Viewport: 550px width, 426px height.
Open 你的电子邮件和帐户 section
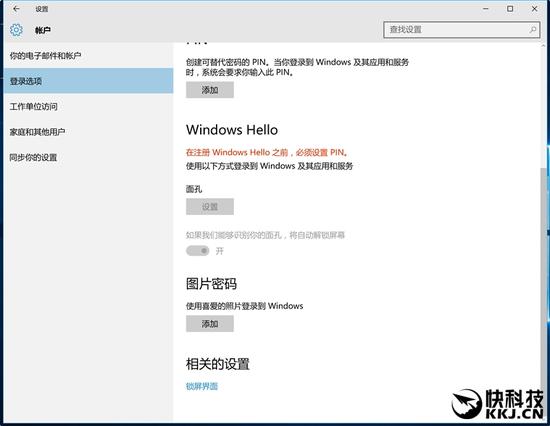pos(88,55)
